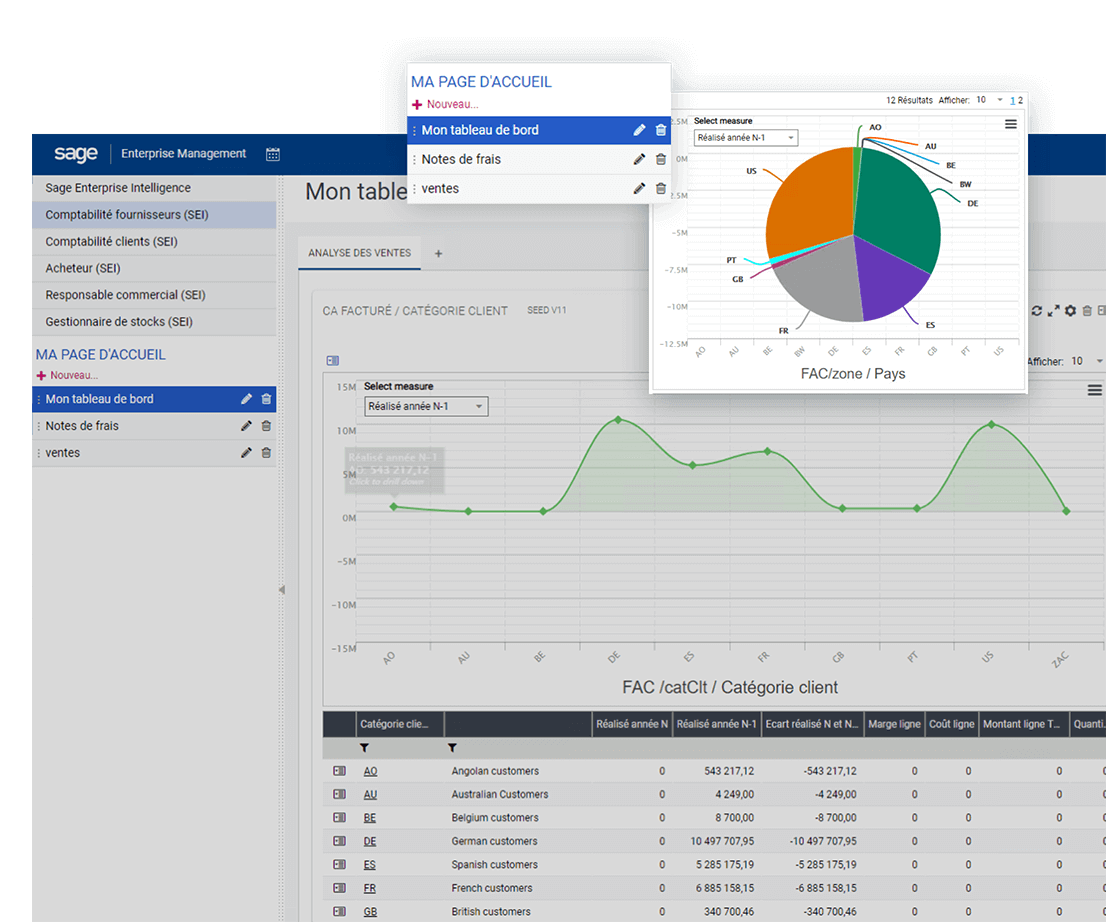This screenshot has height=922, width=1106.
Task: Click pencil icon beside 'ventes' in popup list
Action: [639, 188]
